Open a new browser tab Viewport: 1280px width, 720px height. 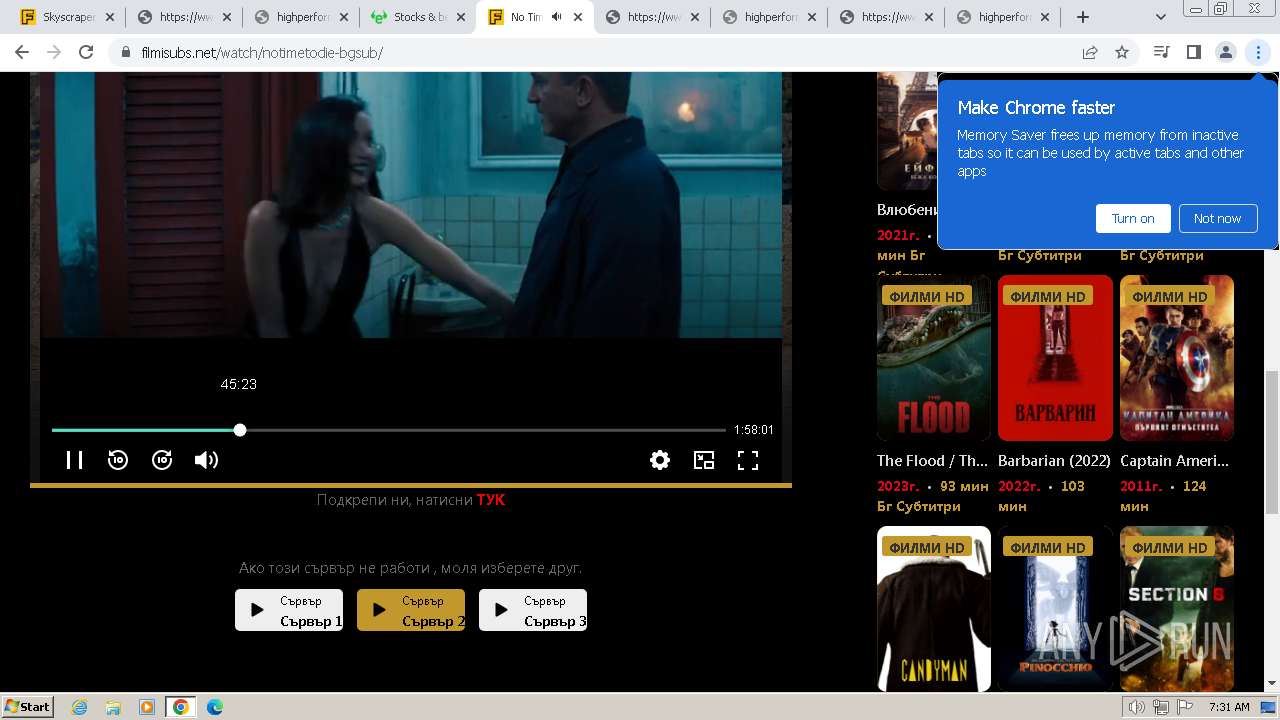pyautogui.click(x=1083, y=17)
